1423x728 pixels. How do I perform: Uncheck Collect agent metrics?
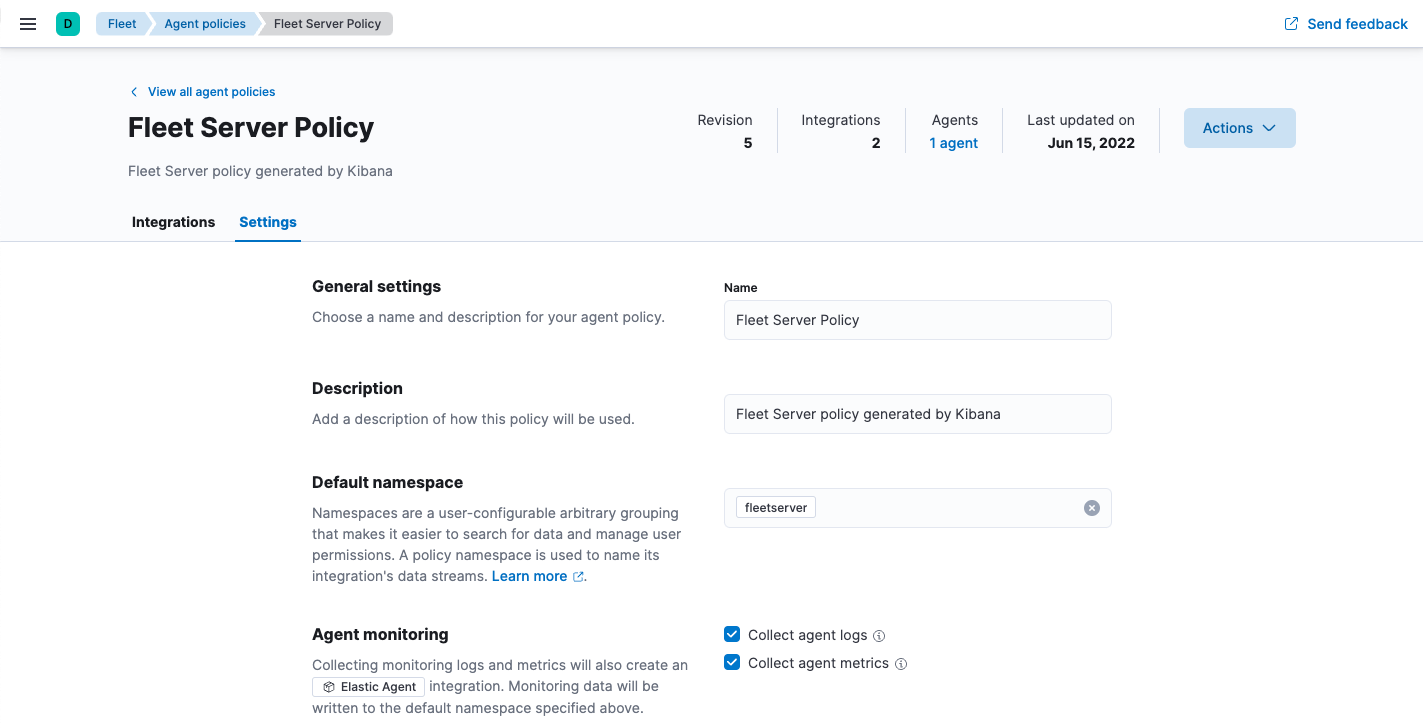[x=731, y=662]
